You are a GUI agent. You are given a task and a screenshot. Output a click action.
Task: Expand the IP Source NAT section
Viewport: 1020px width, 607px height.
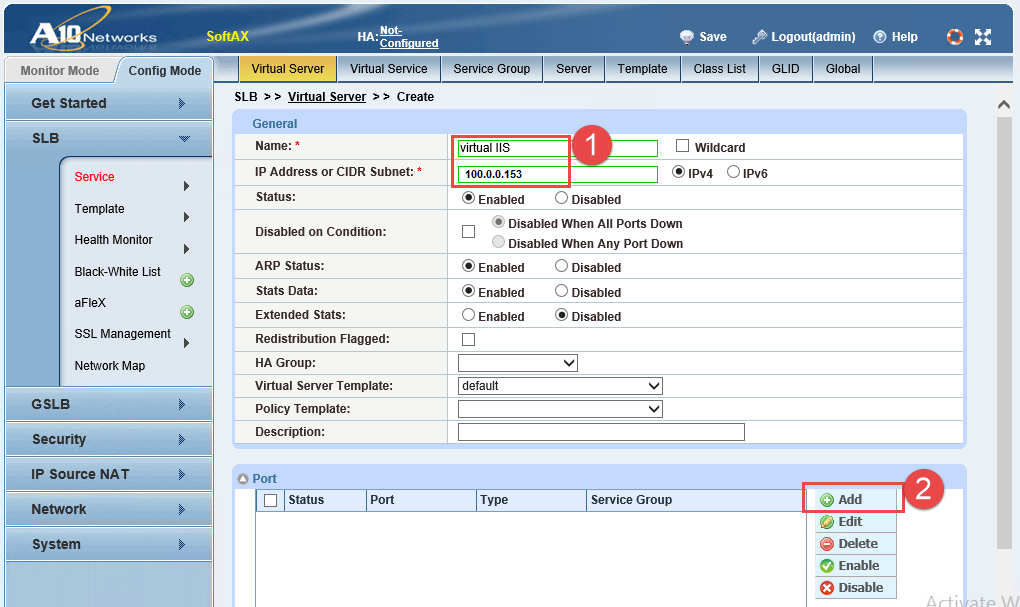coord(109,475)
